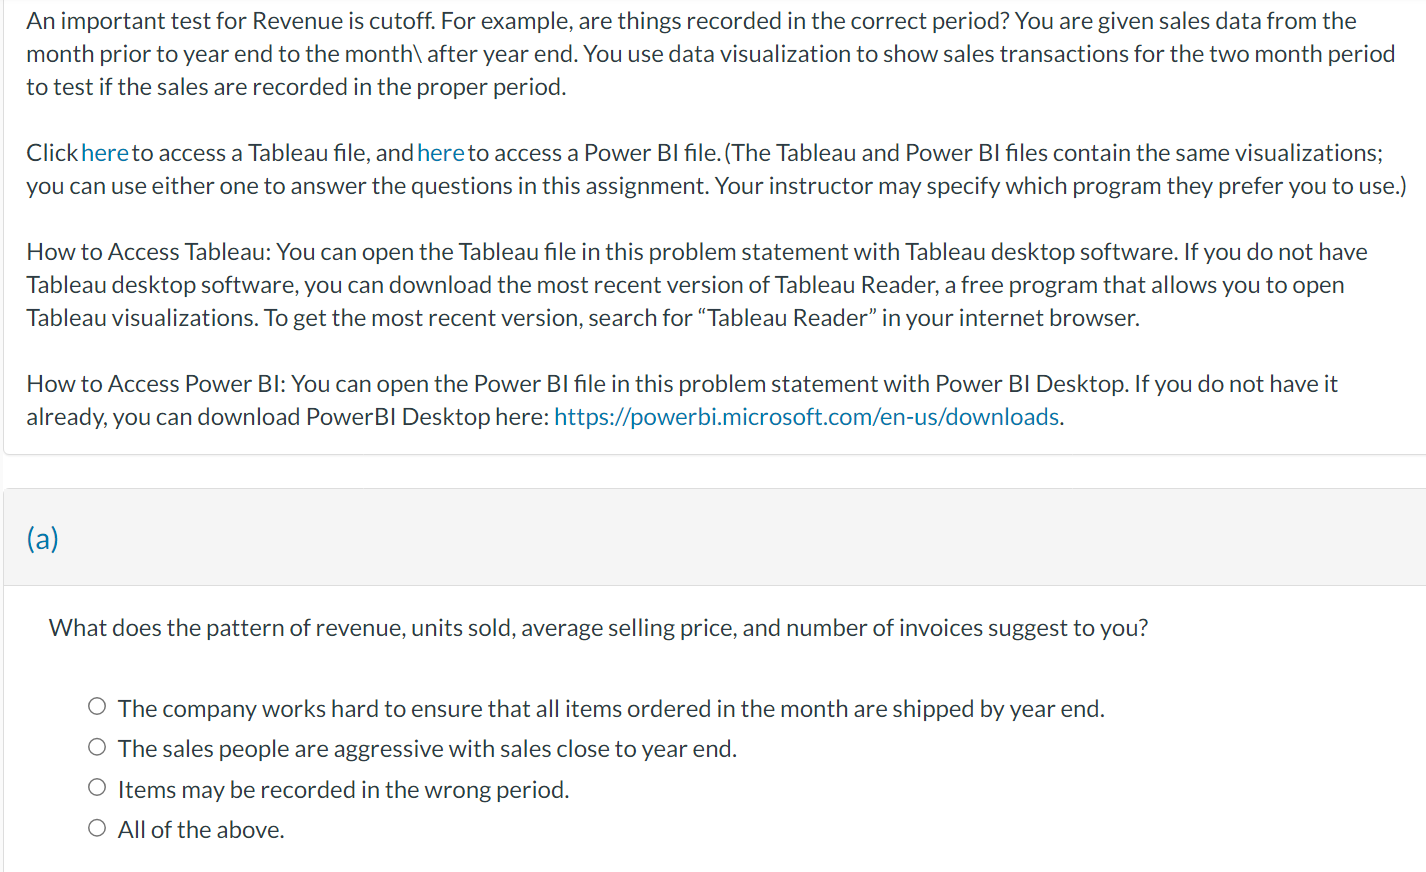This screenshot has width=1426, height=872.
Task: Click answer text about aggressive sales people
Action: pyautogui.click(x=427, y=749)
